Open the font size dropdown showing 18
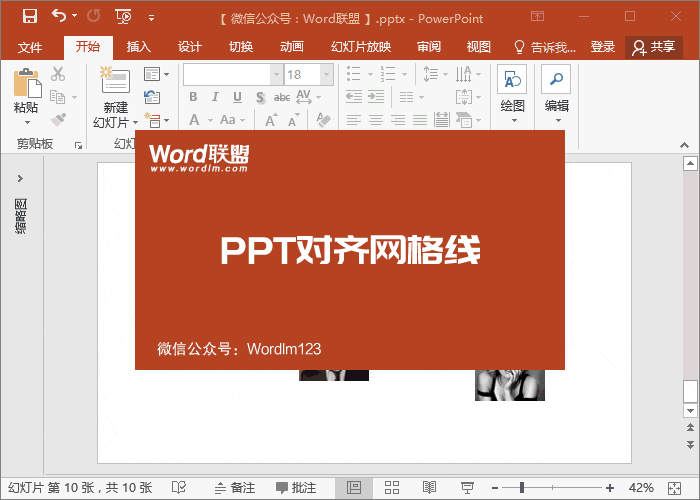Image resolution: width=700 pixels, height=500 pixels. click(327, 75)
